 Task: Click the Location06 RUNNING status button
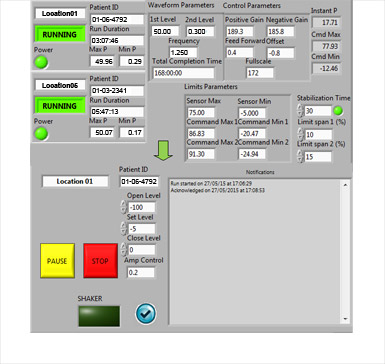60,106
